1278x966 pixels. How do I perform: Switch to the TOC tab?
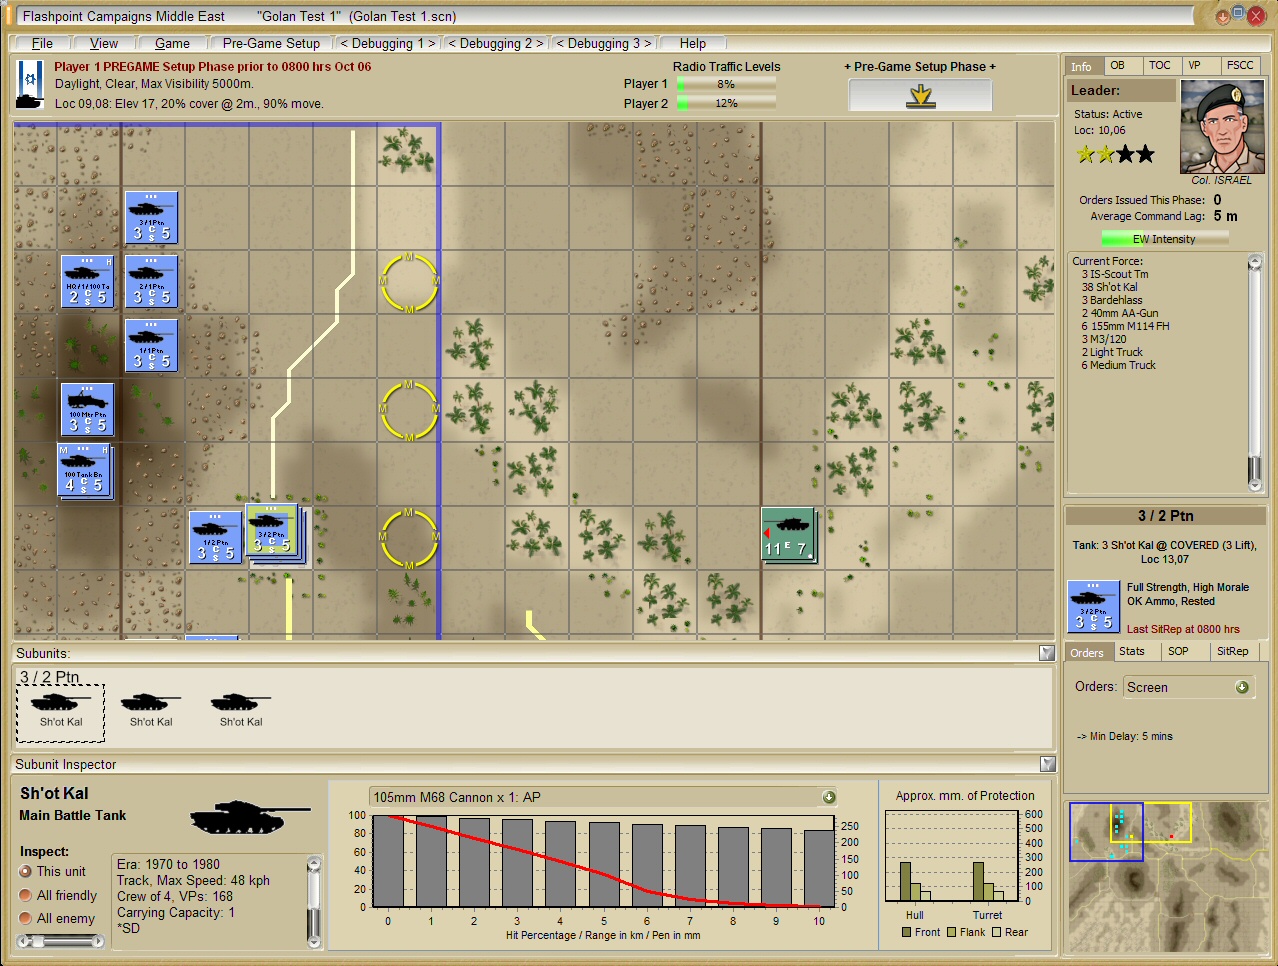[x=1160, y=65]
